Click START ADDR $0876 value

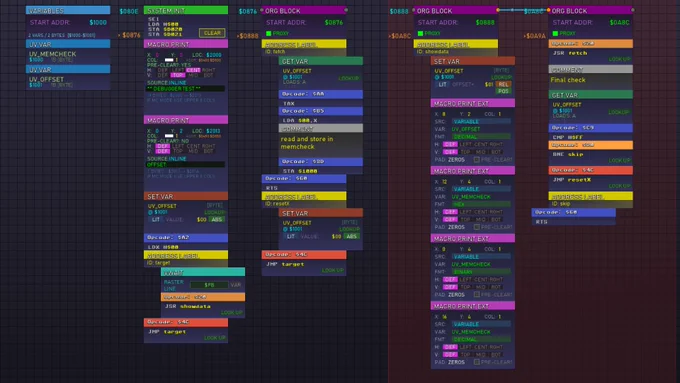333,22
